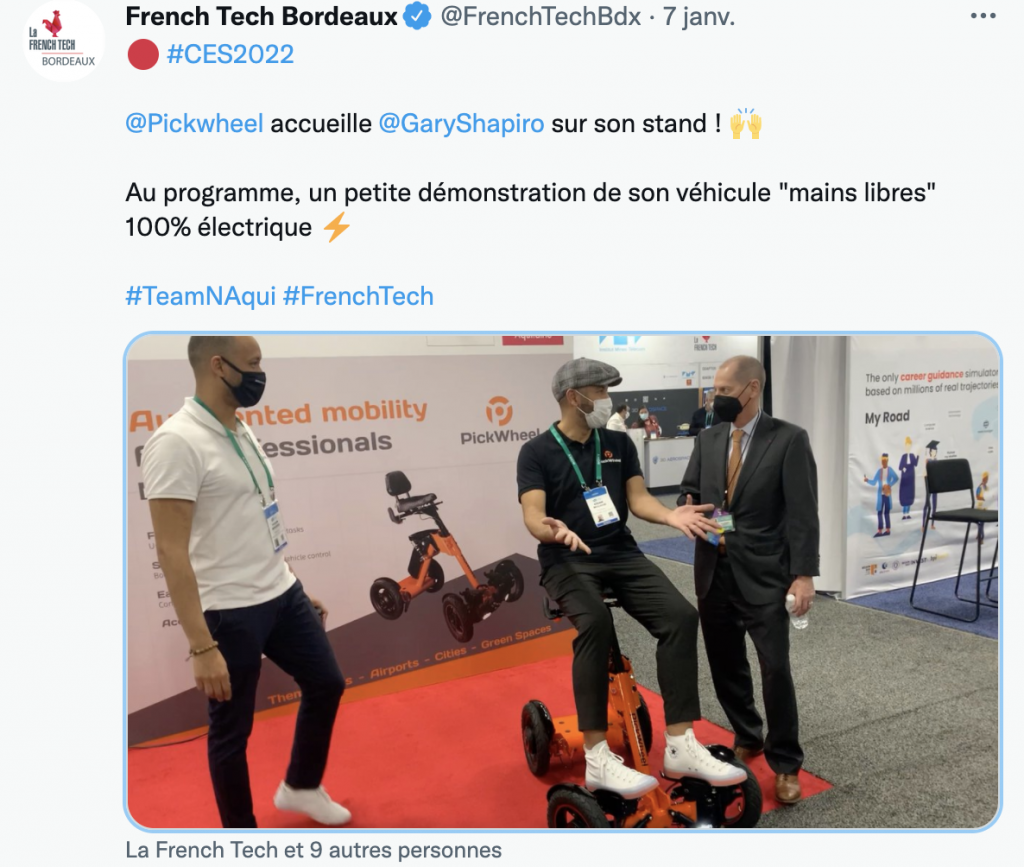This screenshot has height=867, width=1024.
Task: Click the tweet text about véhicule mains libres
Action: pos(530,210)
